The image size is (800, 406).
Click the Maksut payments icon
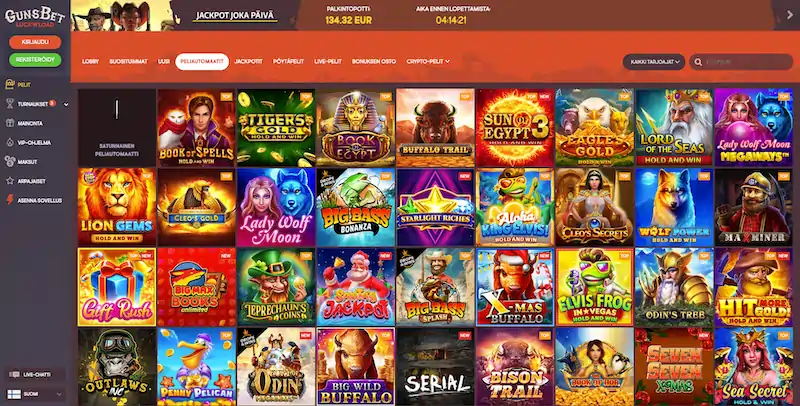(10, 162)
